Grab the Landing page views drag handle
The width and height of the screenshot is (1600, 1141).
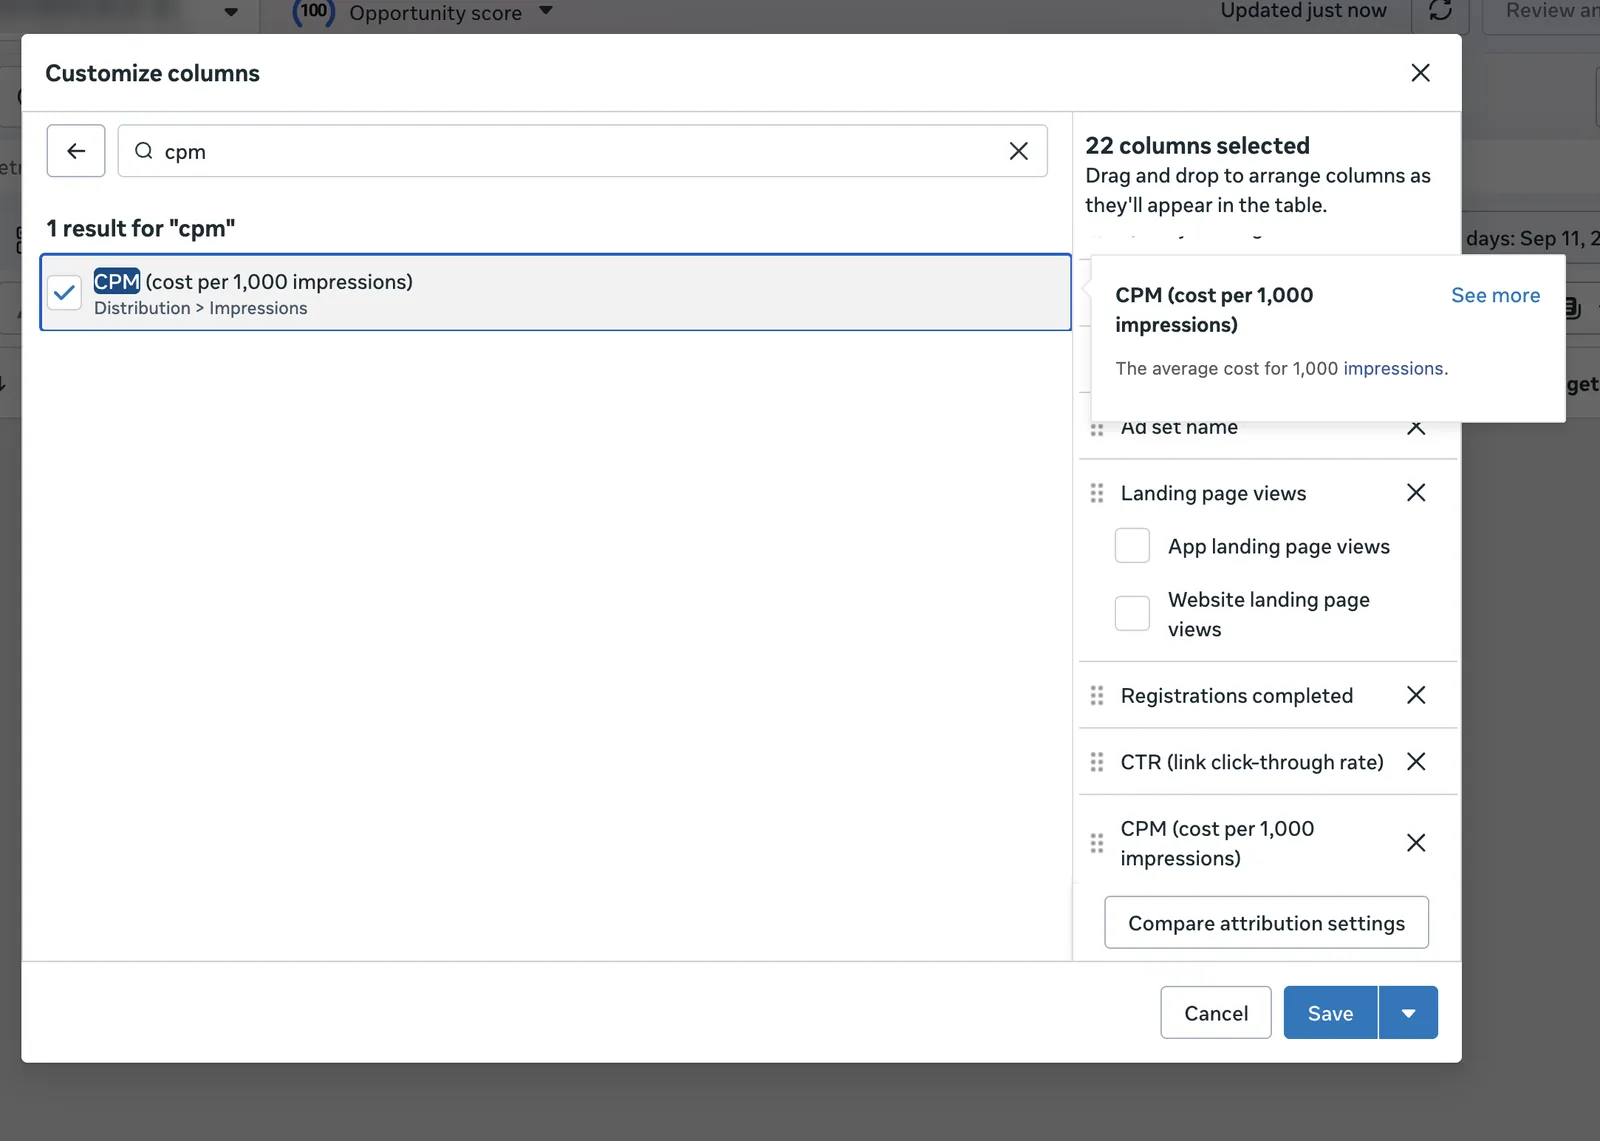(x=1097, y=493)
